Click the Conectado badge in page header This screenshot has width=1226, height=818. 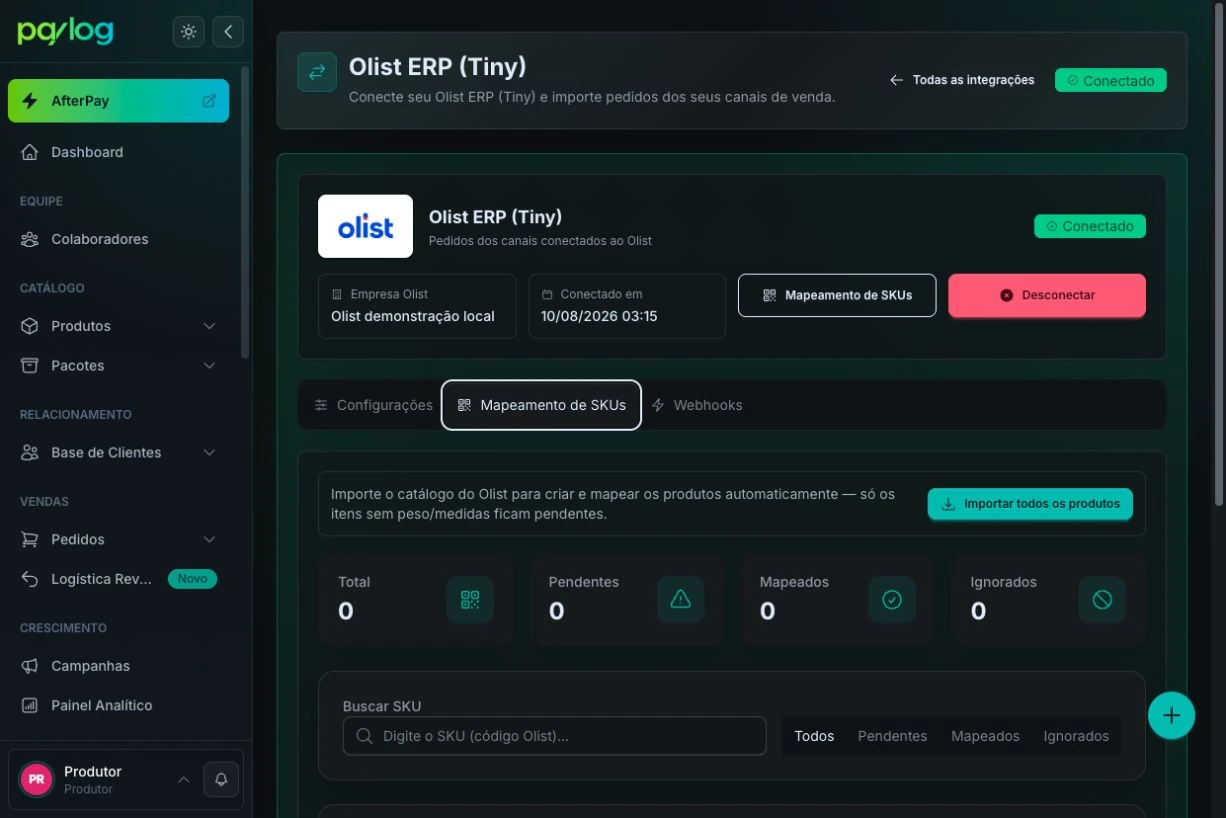[1110, 81]
